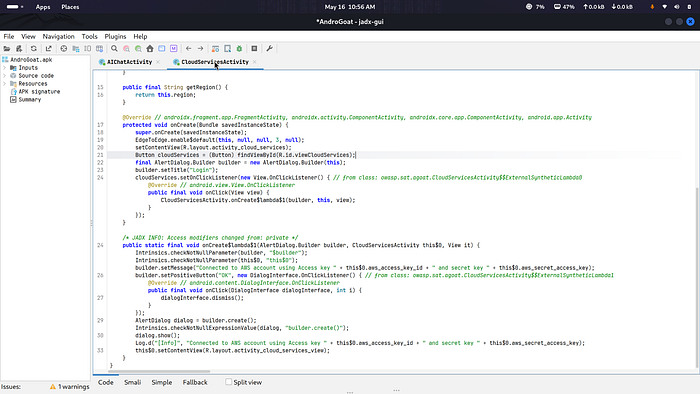Expand the Source code tree node
Viewport: 700px width, 394px height.
[5, 76]
